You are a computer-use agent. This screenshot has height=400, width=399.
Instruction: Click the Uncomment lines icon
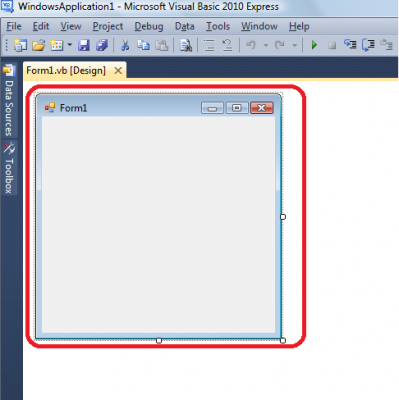227,45
